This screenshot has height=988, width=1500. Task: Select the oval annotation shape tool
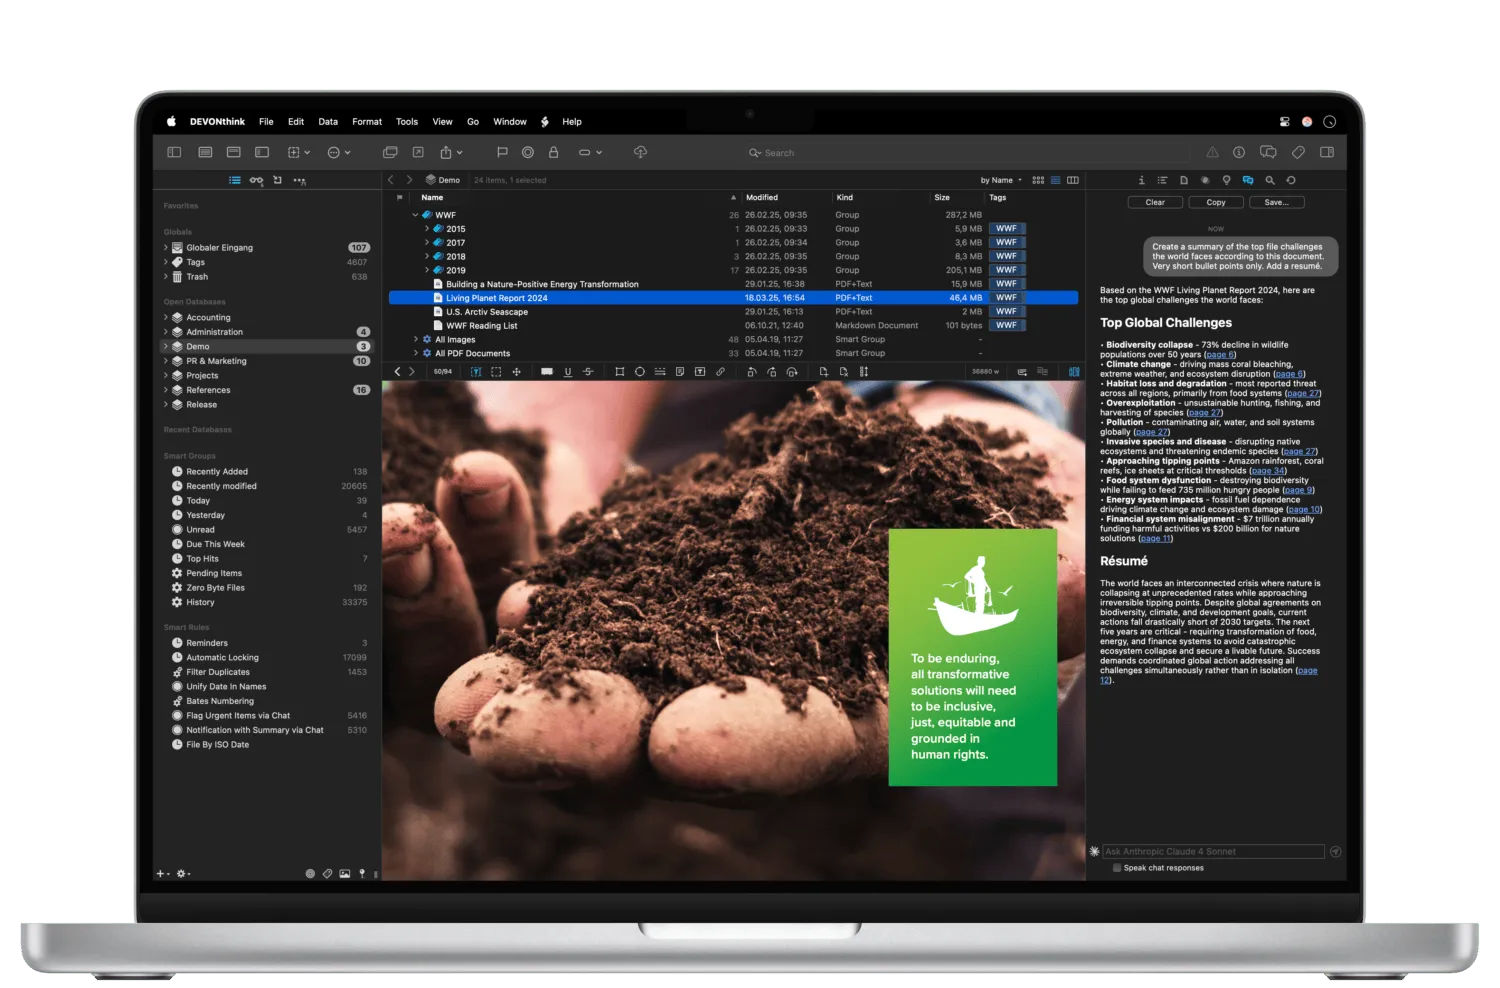[641, 371]
